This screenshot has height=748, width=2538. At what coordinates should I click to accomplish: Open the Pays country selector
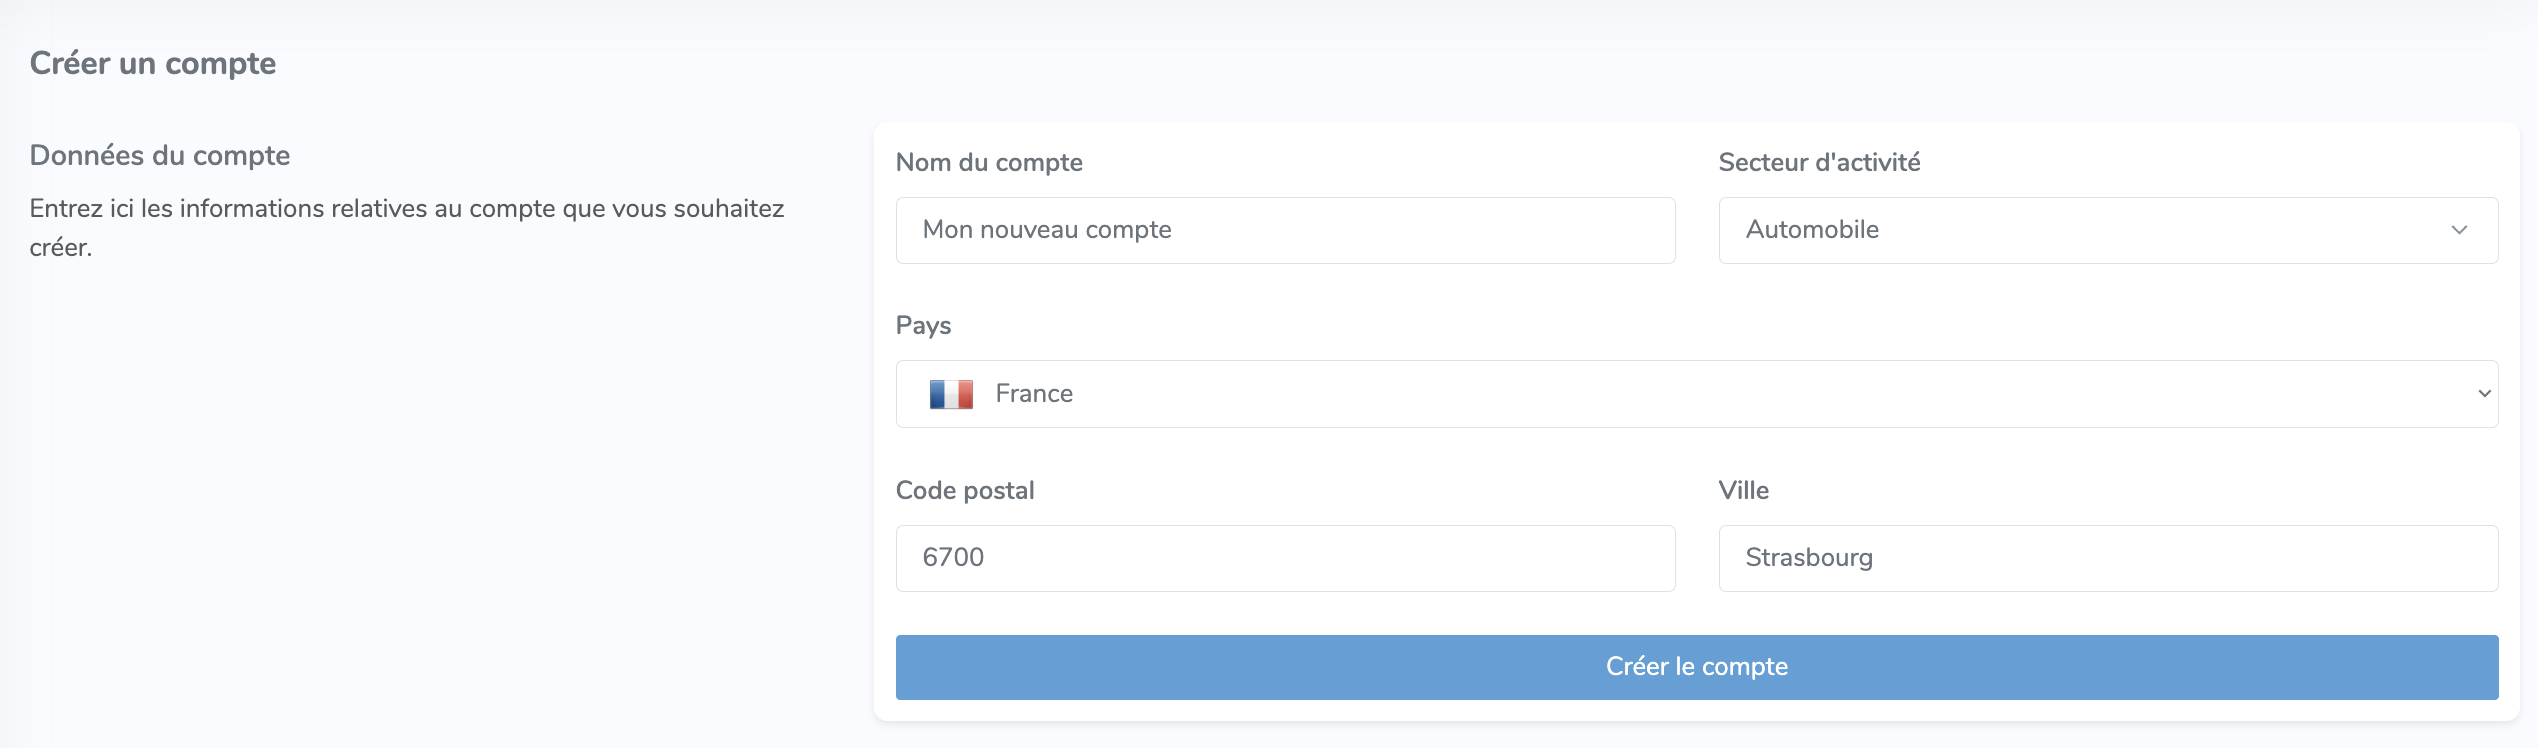coord(1696,394)
